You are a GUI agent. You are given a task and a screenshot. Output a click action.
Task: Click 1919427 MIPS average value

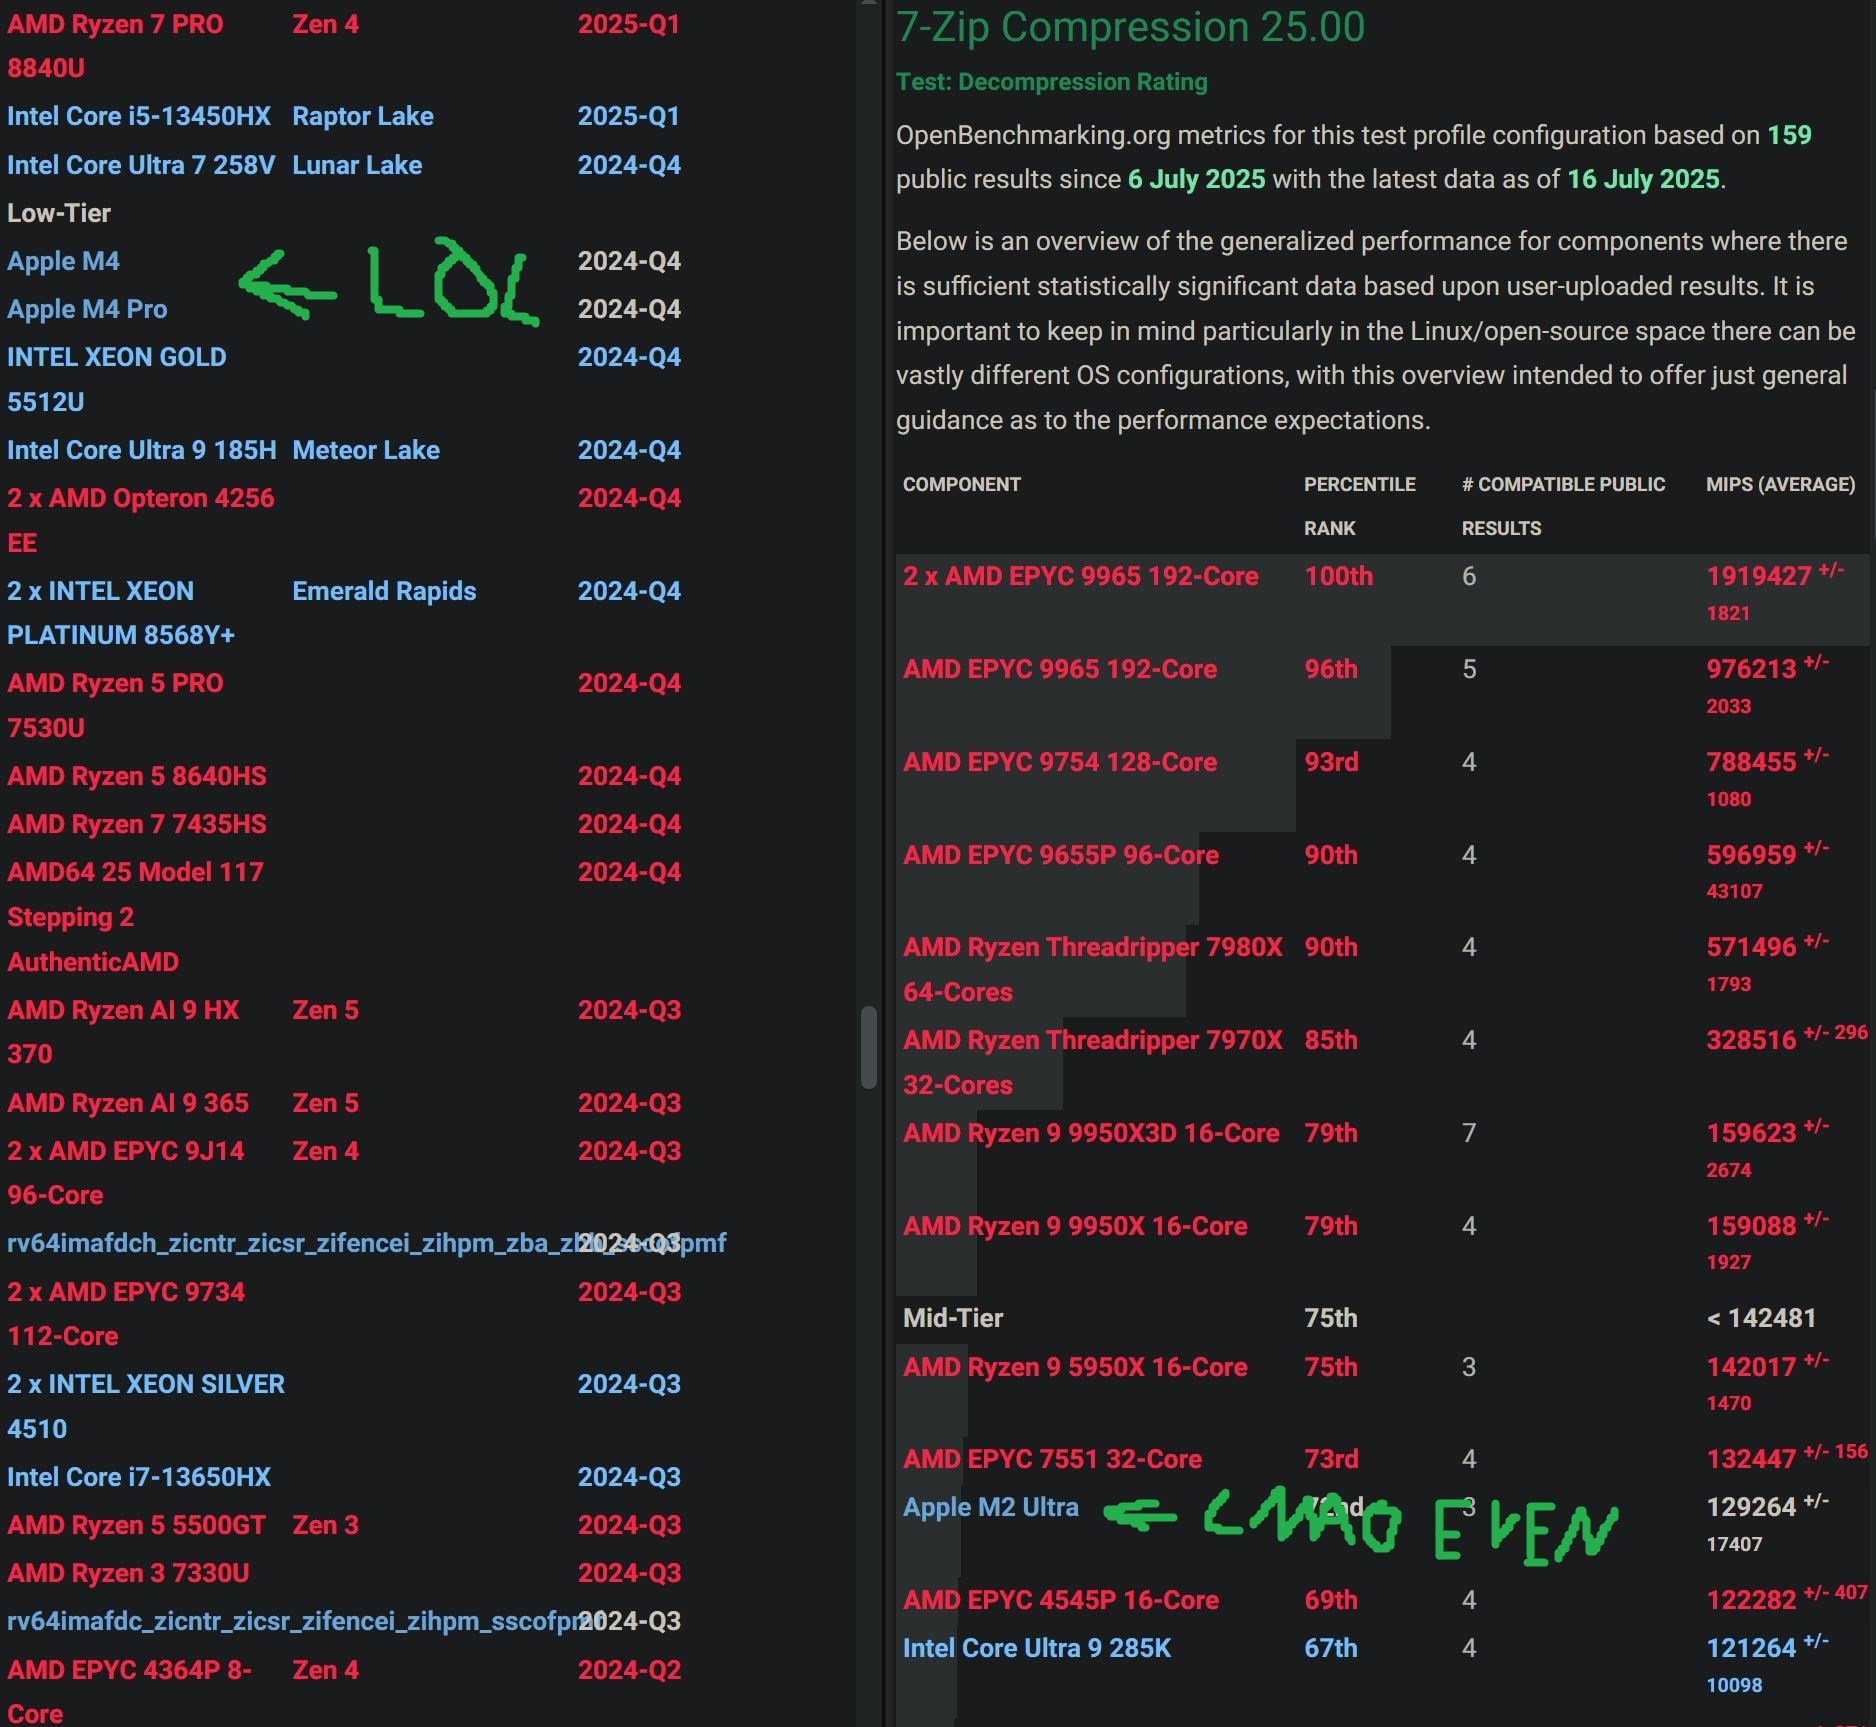coord(1759,576)
